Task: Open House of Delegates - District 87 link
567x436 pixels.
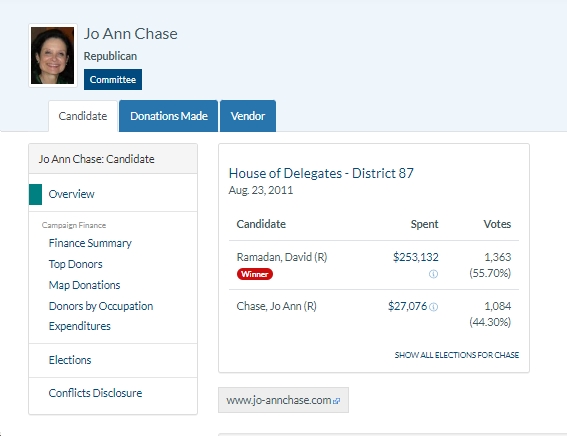Action: [321, 174]
